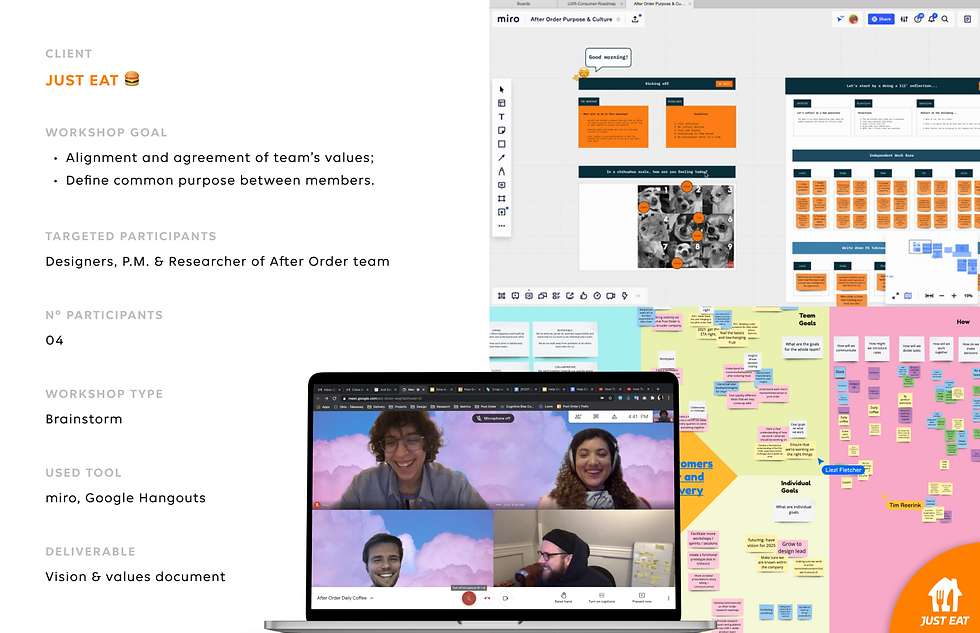Toggle the camera button in Meet
980x633 pixels.
(x=505, y=598)
